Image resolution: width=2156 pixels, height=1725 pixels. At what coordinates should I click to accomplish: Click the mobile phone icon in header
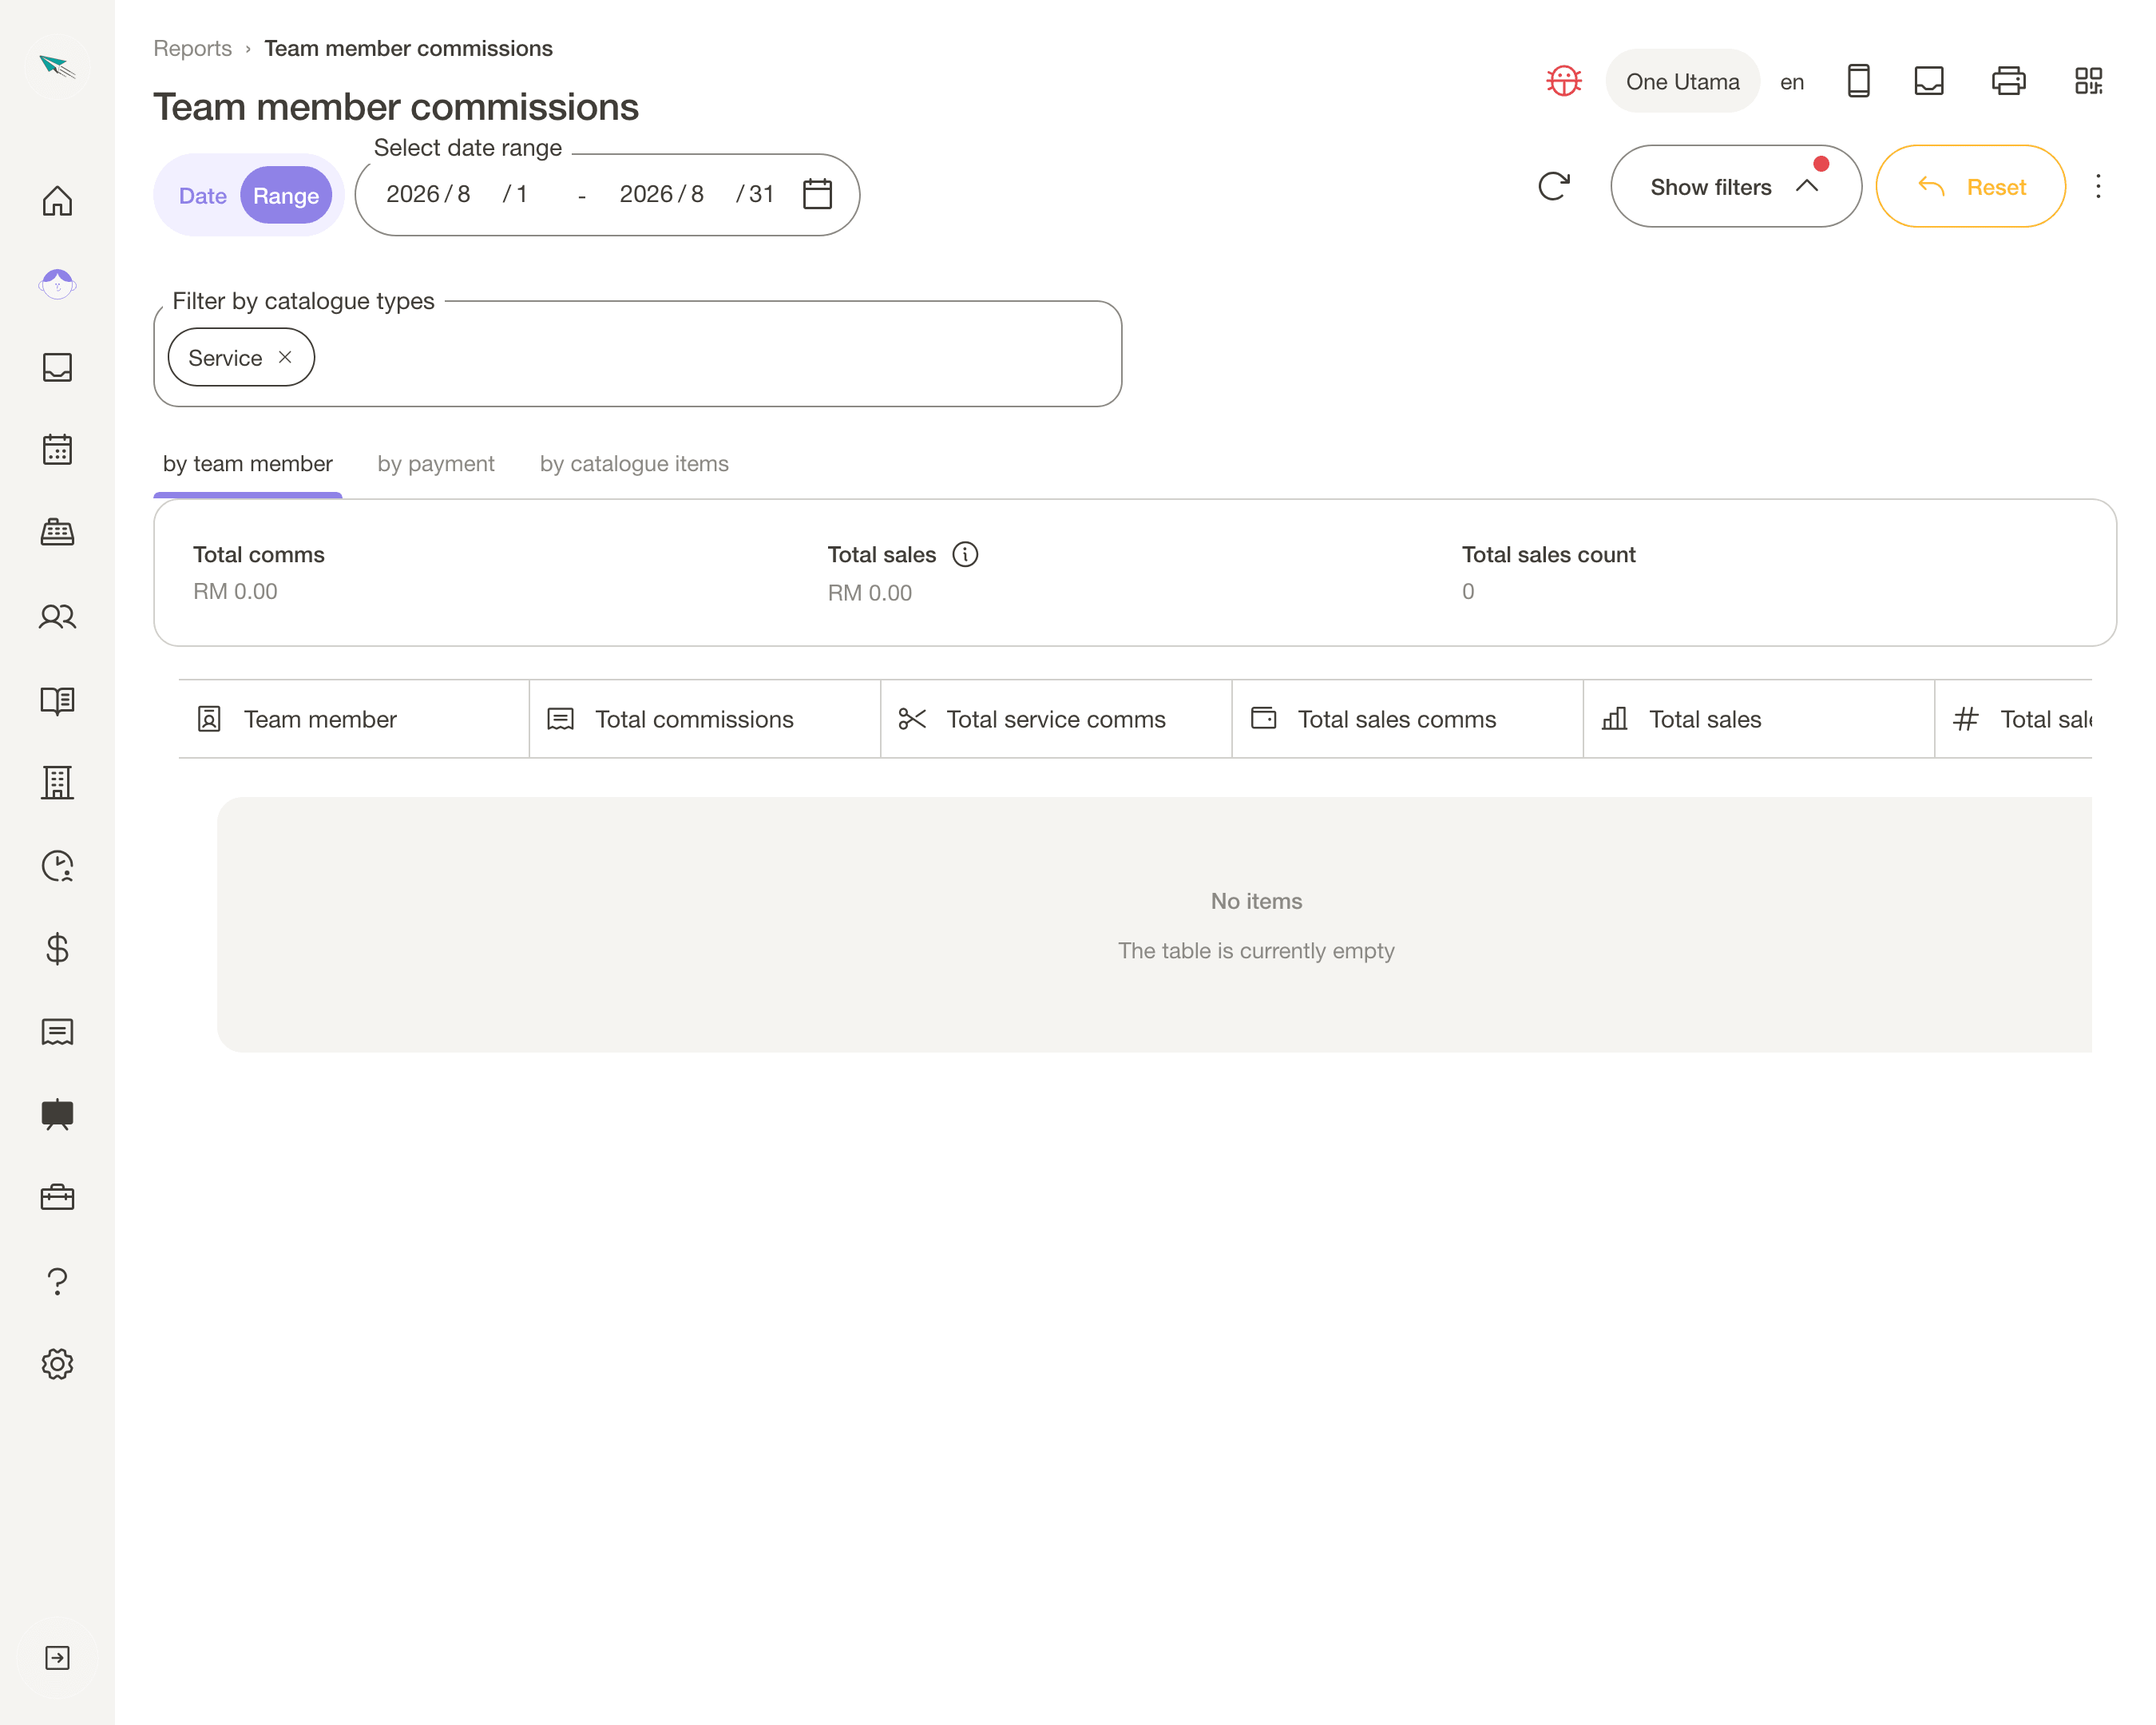[1858, 81]
